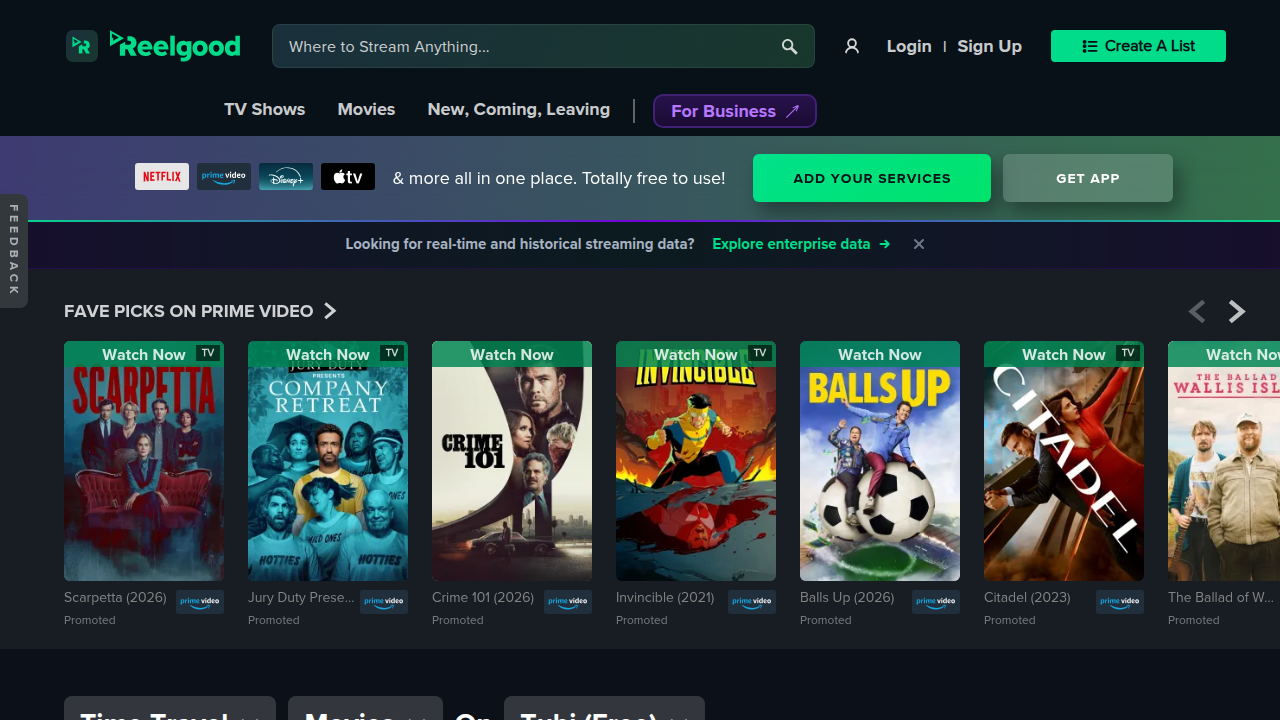Show previous carousel items with left arrow
The image size is (1280, 720).
[1197, 312]
